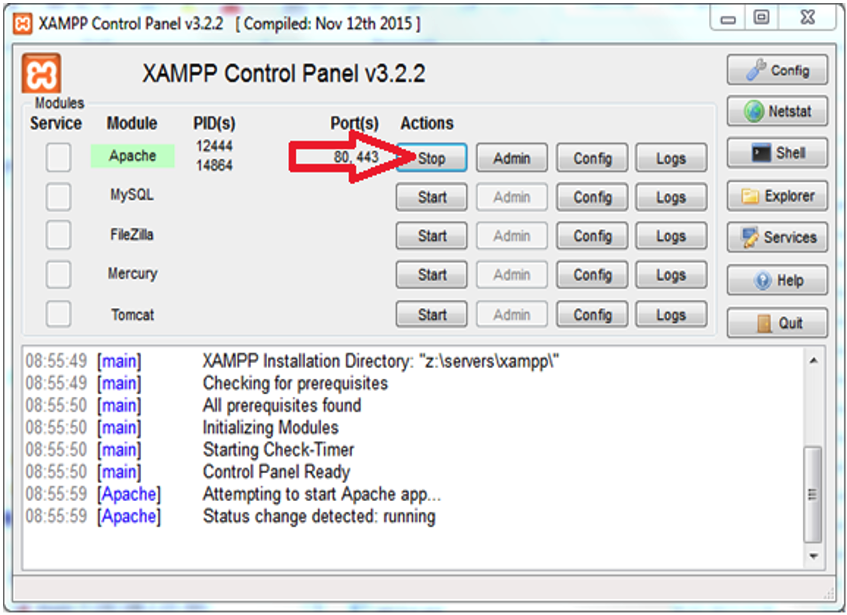This screenshot has height=615, width=847.
Task: Click log line "XAMPP Installation Directory"
Action: 381,361
